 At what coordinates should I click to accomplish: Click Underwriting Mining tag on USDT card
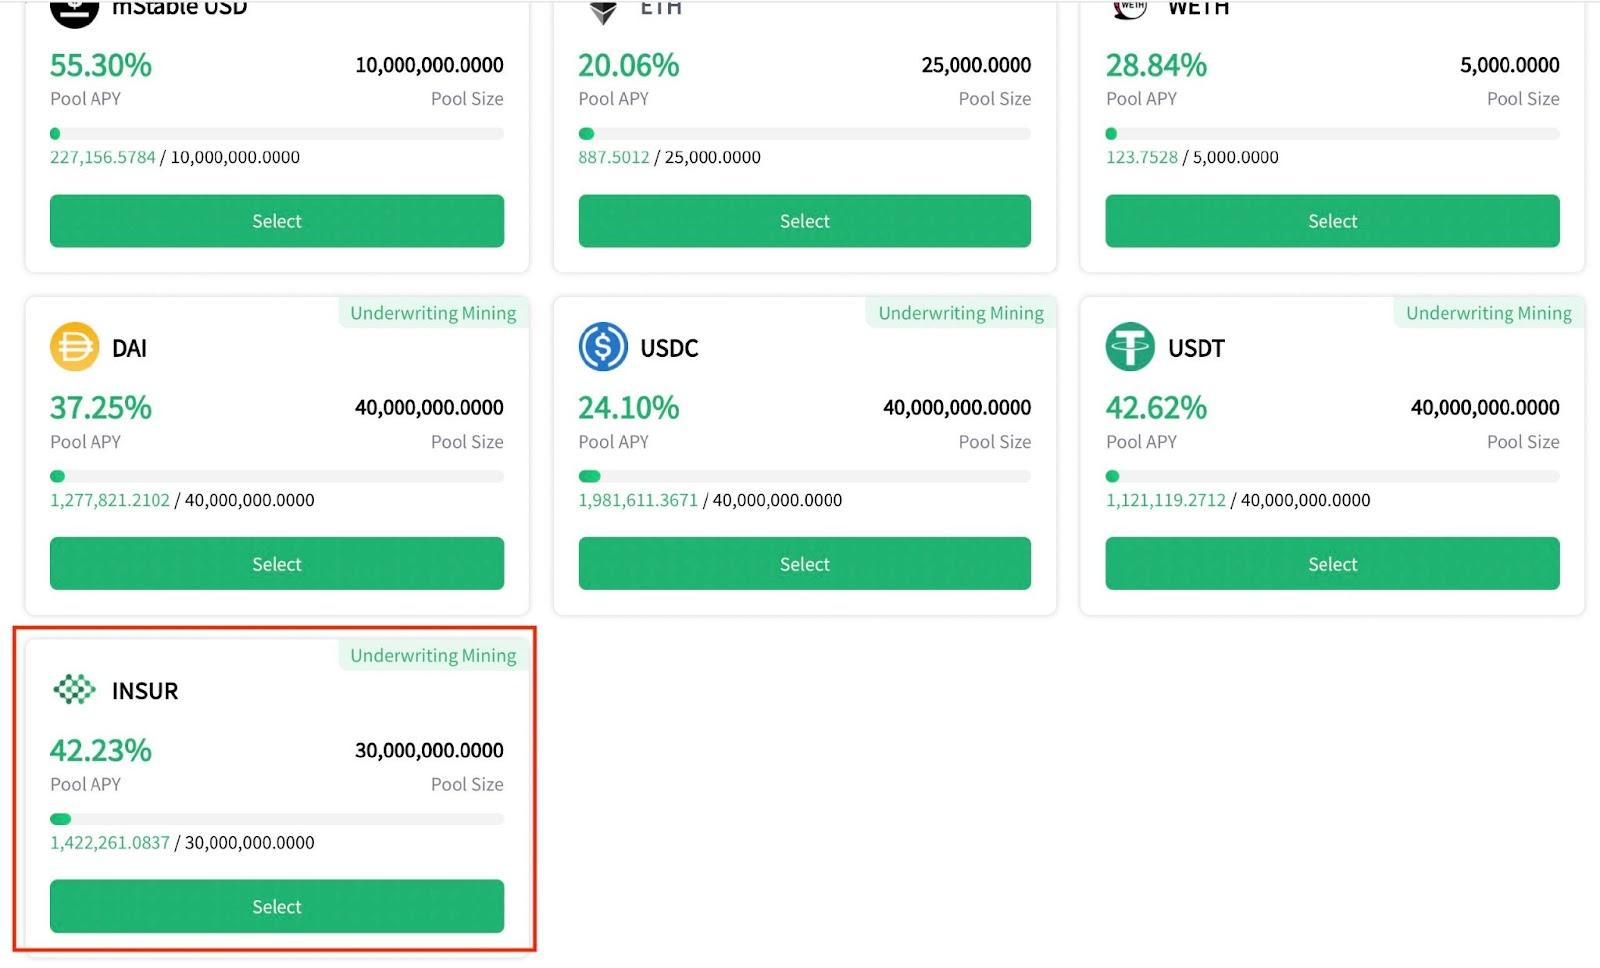(x=1489, y=313)
